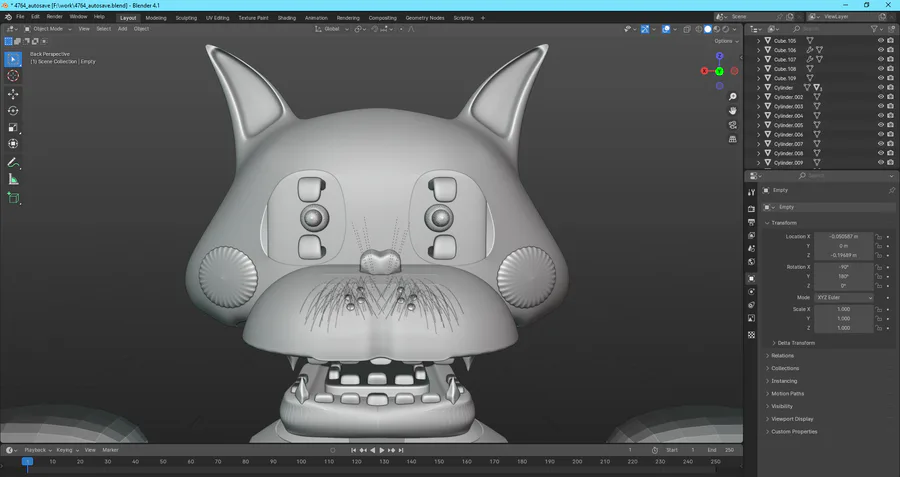Hide Cylinder.004 in outliner
Image resolution: width=900 pixels, height=477 pixels.
click(x=880, y=116)
